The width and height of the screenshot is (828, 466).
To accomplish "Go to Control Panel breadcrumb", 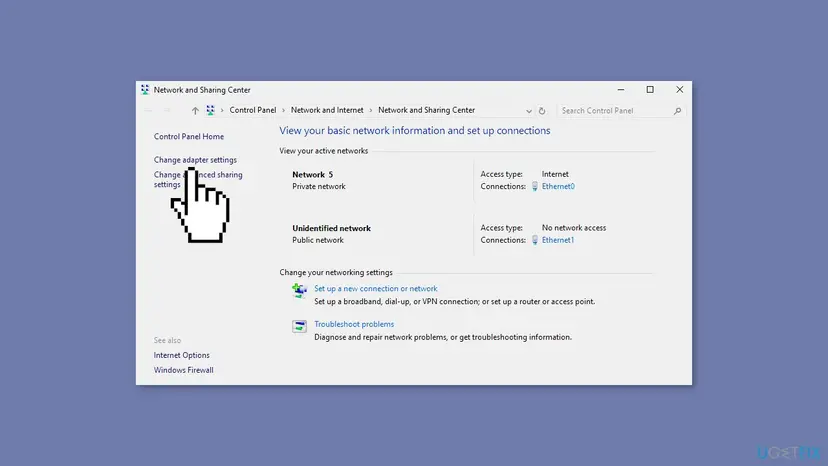I will [x=253, y=110].
